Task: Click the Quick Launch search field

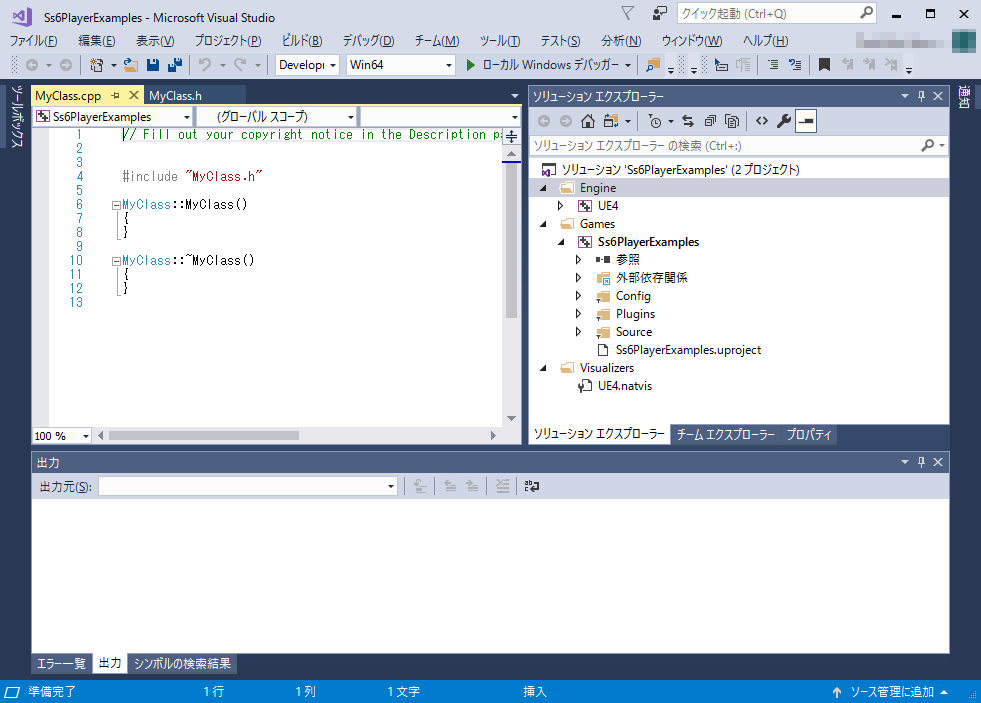Action: pyautogui.click(x=776, y=13)
